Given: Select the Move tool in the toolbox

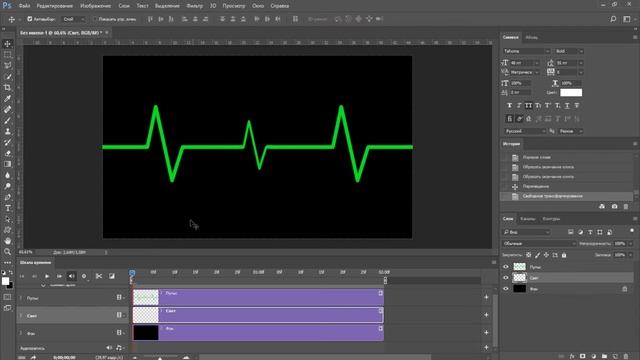Looking at the screenshot, I should point(7,44).
